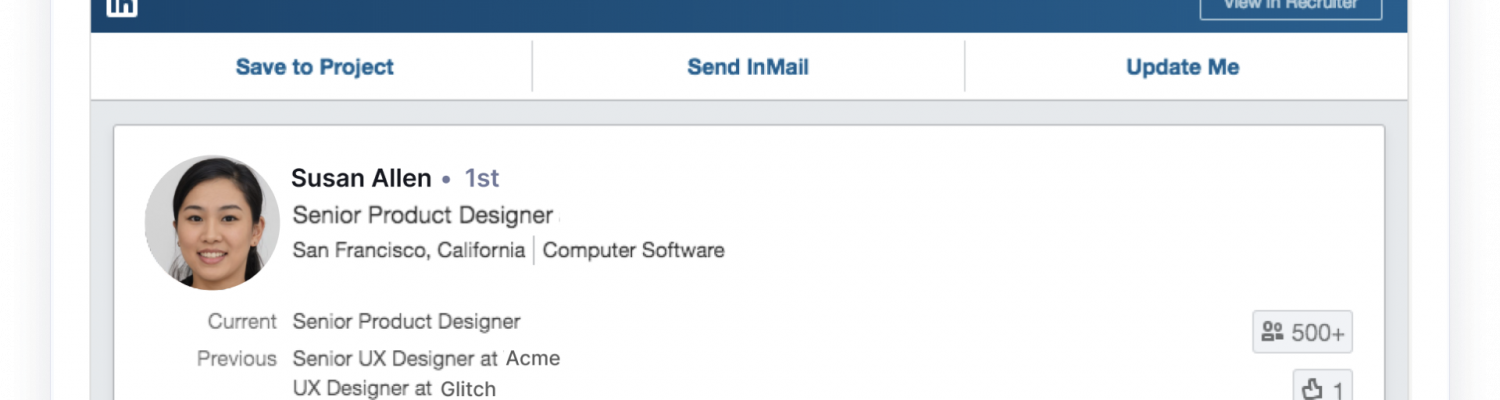Click the 1st degree connection badge

point(481,178)
